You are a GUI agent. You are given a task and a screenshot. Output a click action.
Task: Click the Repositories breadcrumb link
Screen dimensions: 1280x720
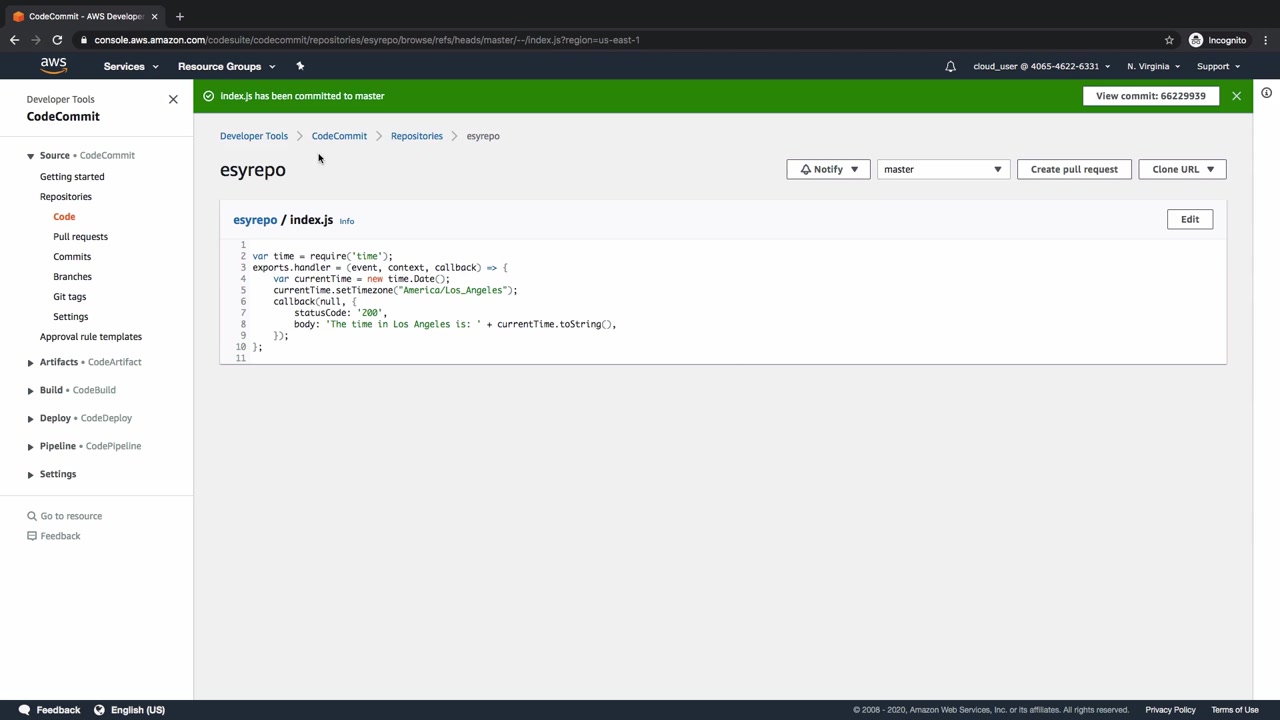[x=417, y=136]
